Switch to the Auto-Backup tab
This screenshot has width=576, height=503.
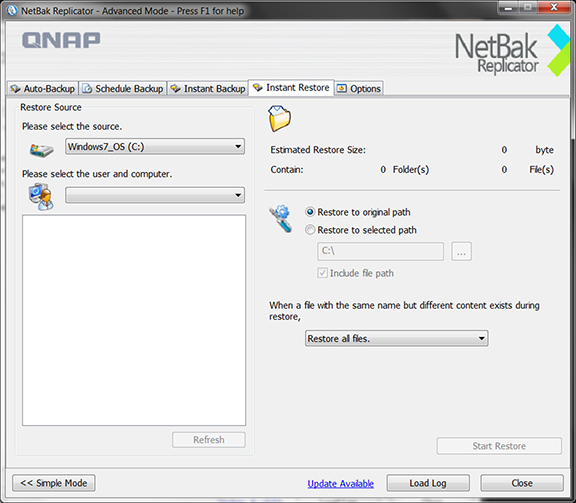43,89
